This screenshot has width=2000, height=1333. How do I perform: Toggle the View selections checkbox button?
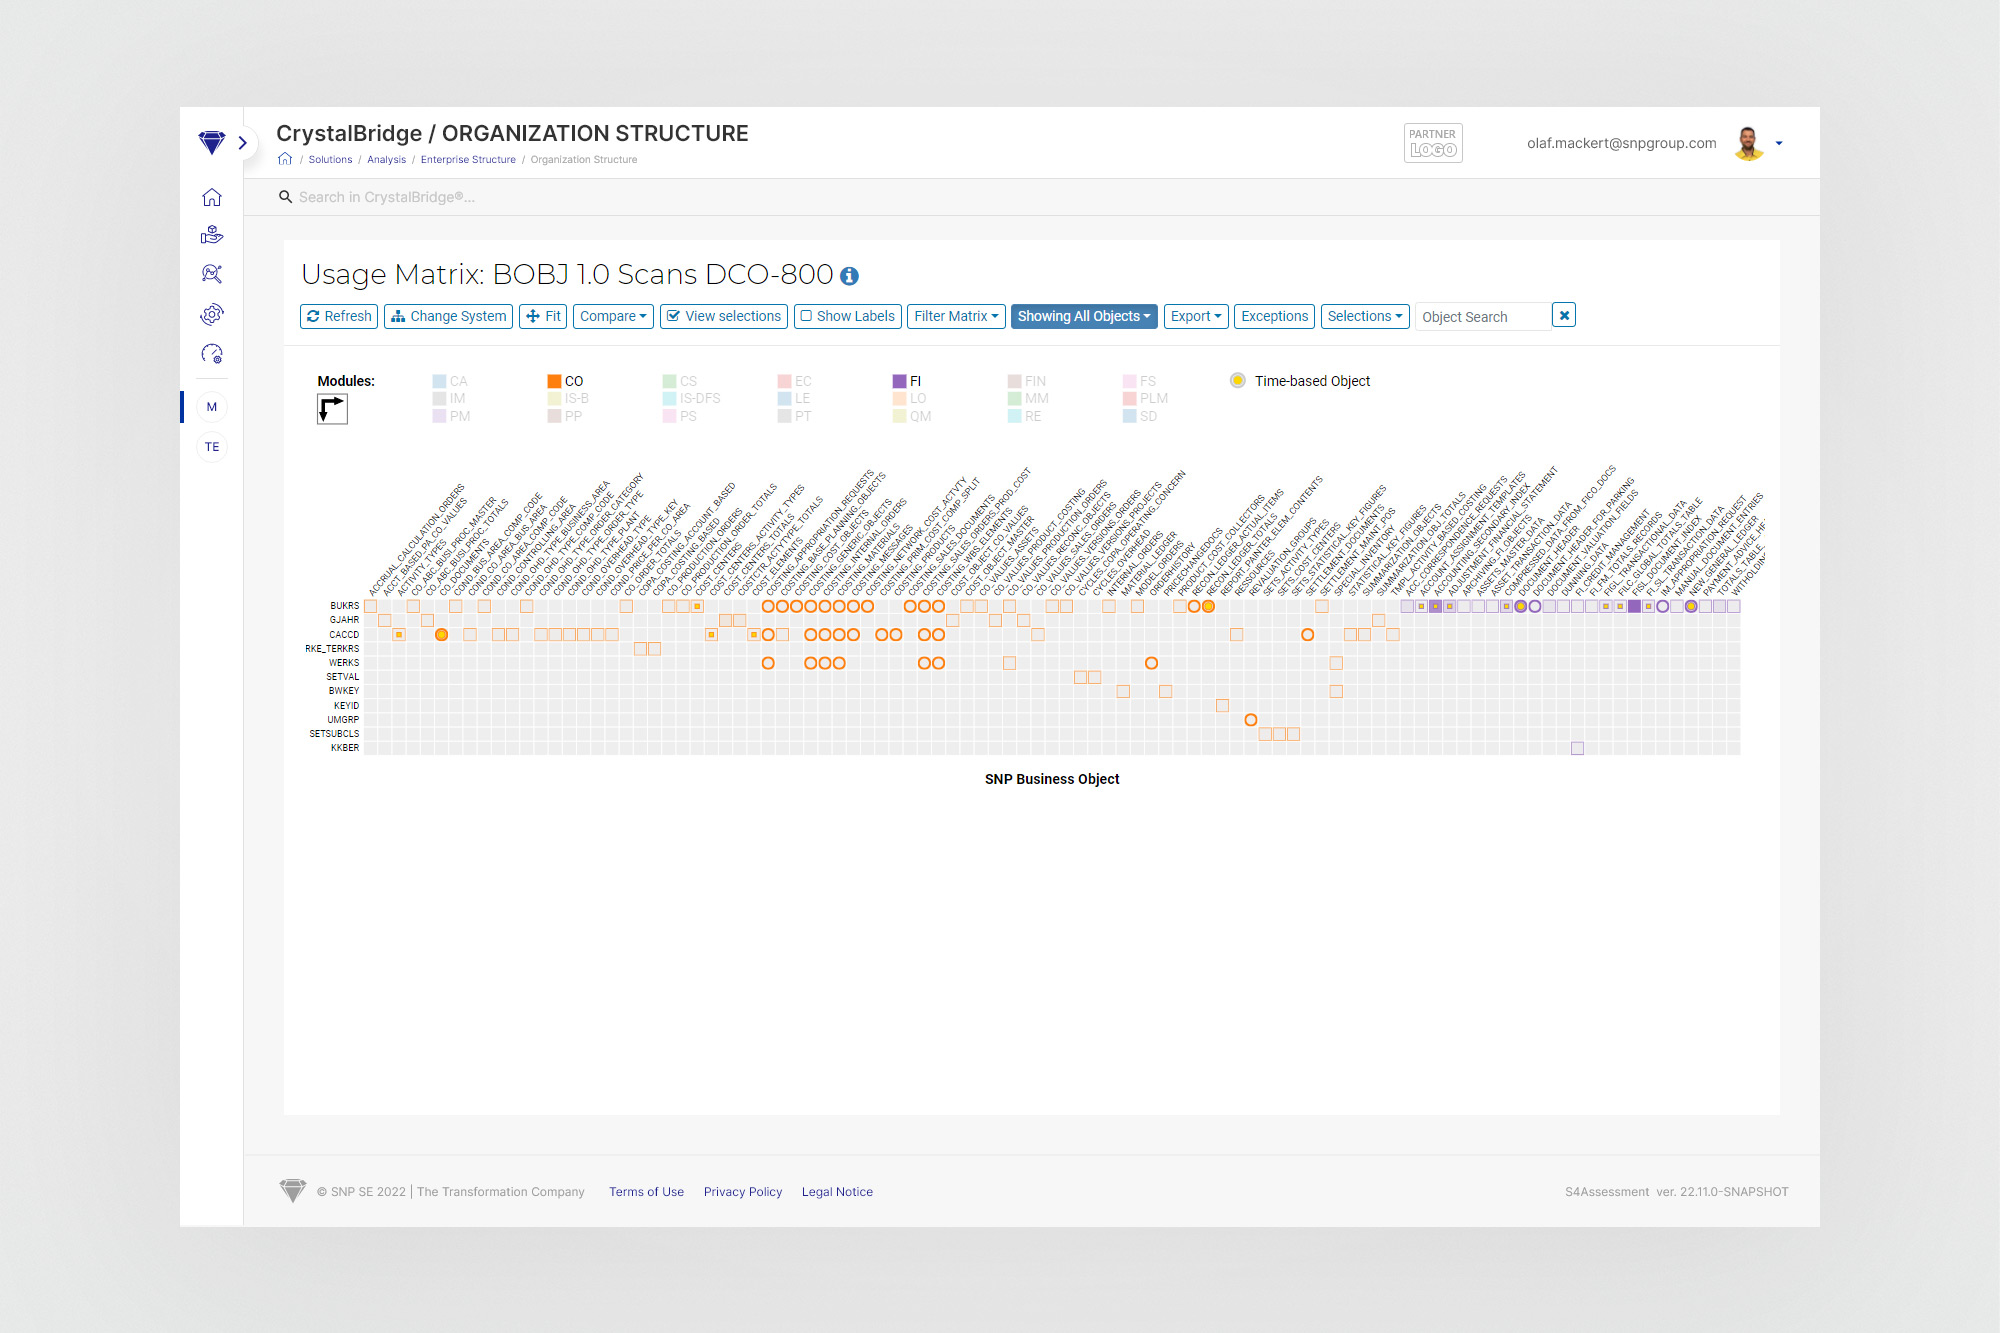[x=724, y=316]
